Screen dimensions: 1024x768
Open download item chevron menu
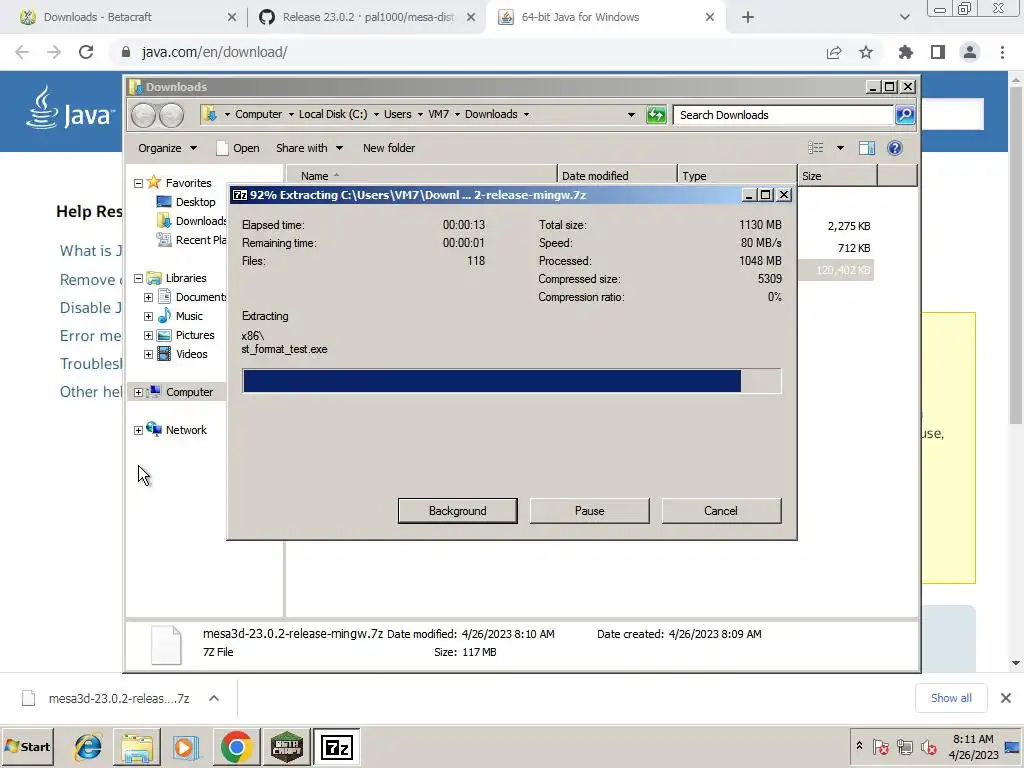point(214,698)
